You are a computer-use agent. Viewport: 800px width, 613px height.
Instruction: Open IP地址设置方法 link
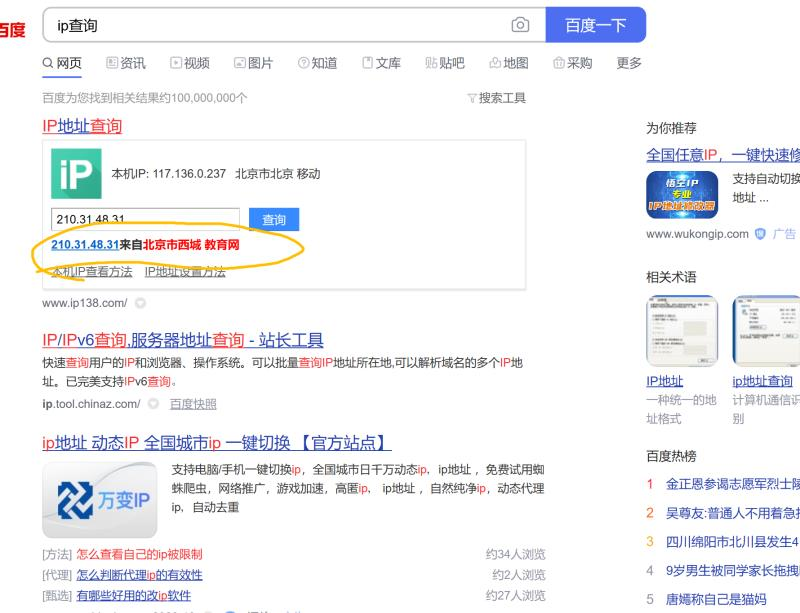185,272
